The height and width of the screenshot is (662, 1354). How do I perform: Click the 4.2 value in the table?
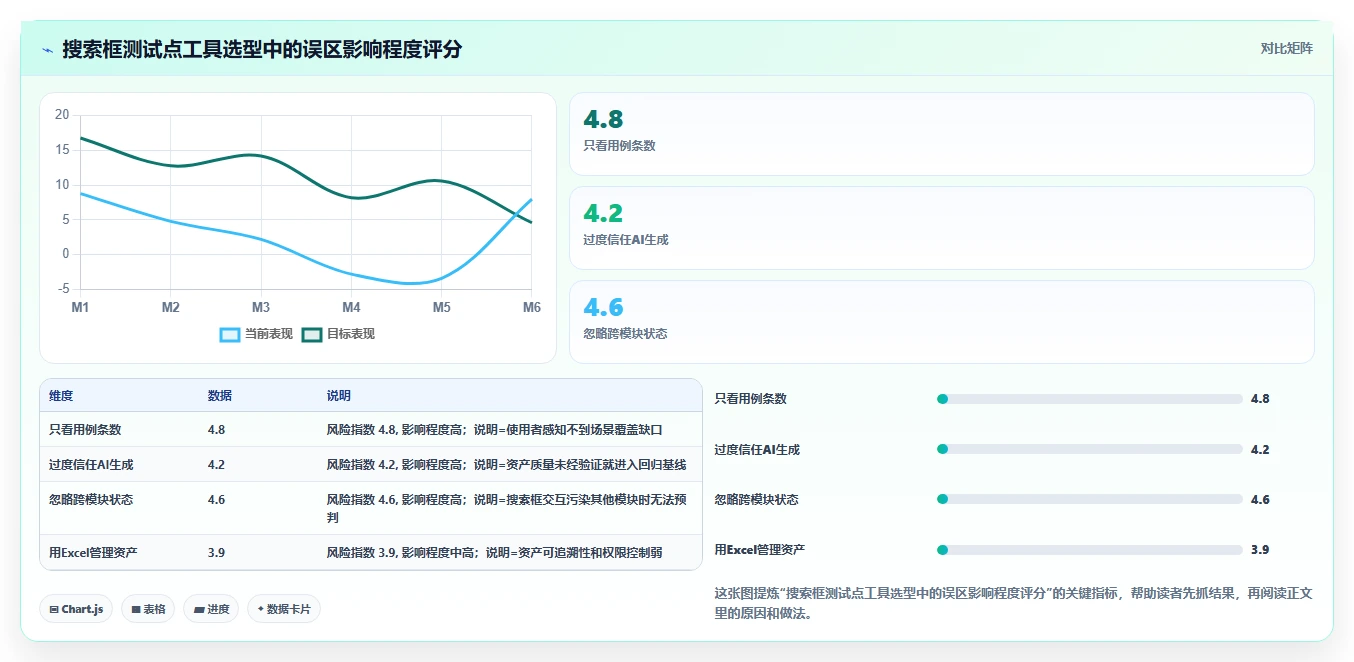(216, 465)
